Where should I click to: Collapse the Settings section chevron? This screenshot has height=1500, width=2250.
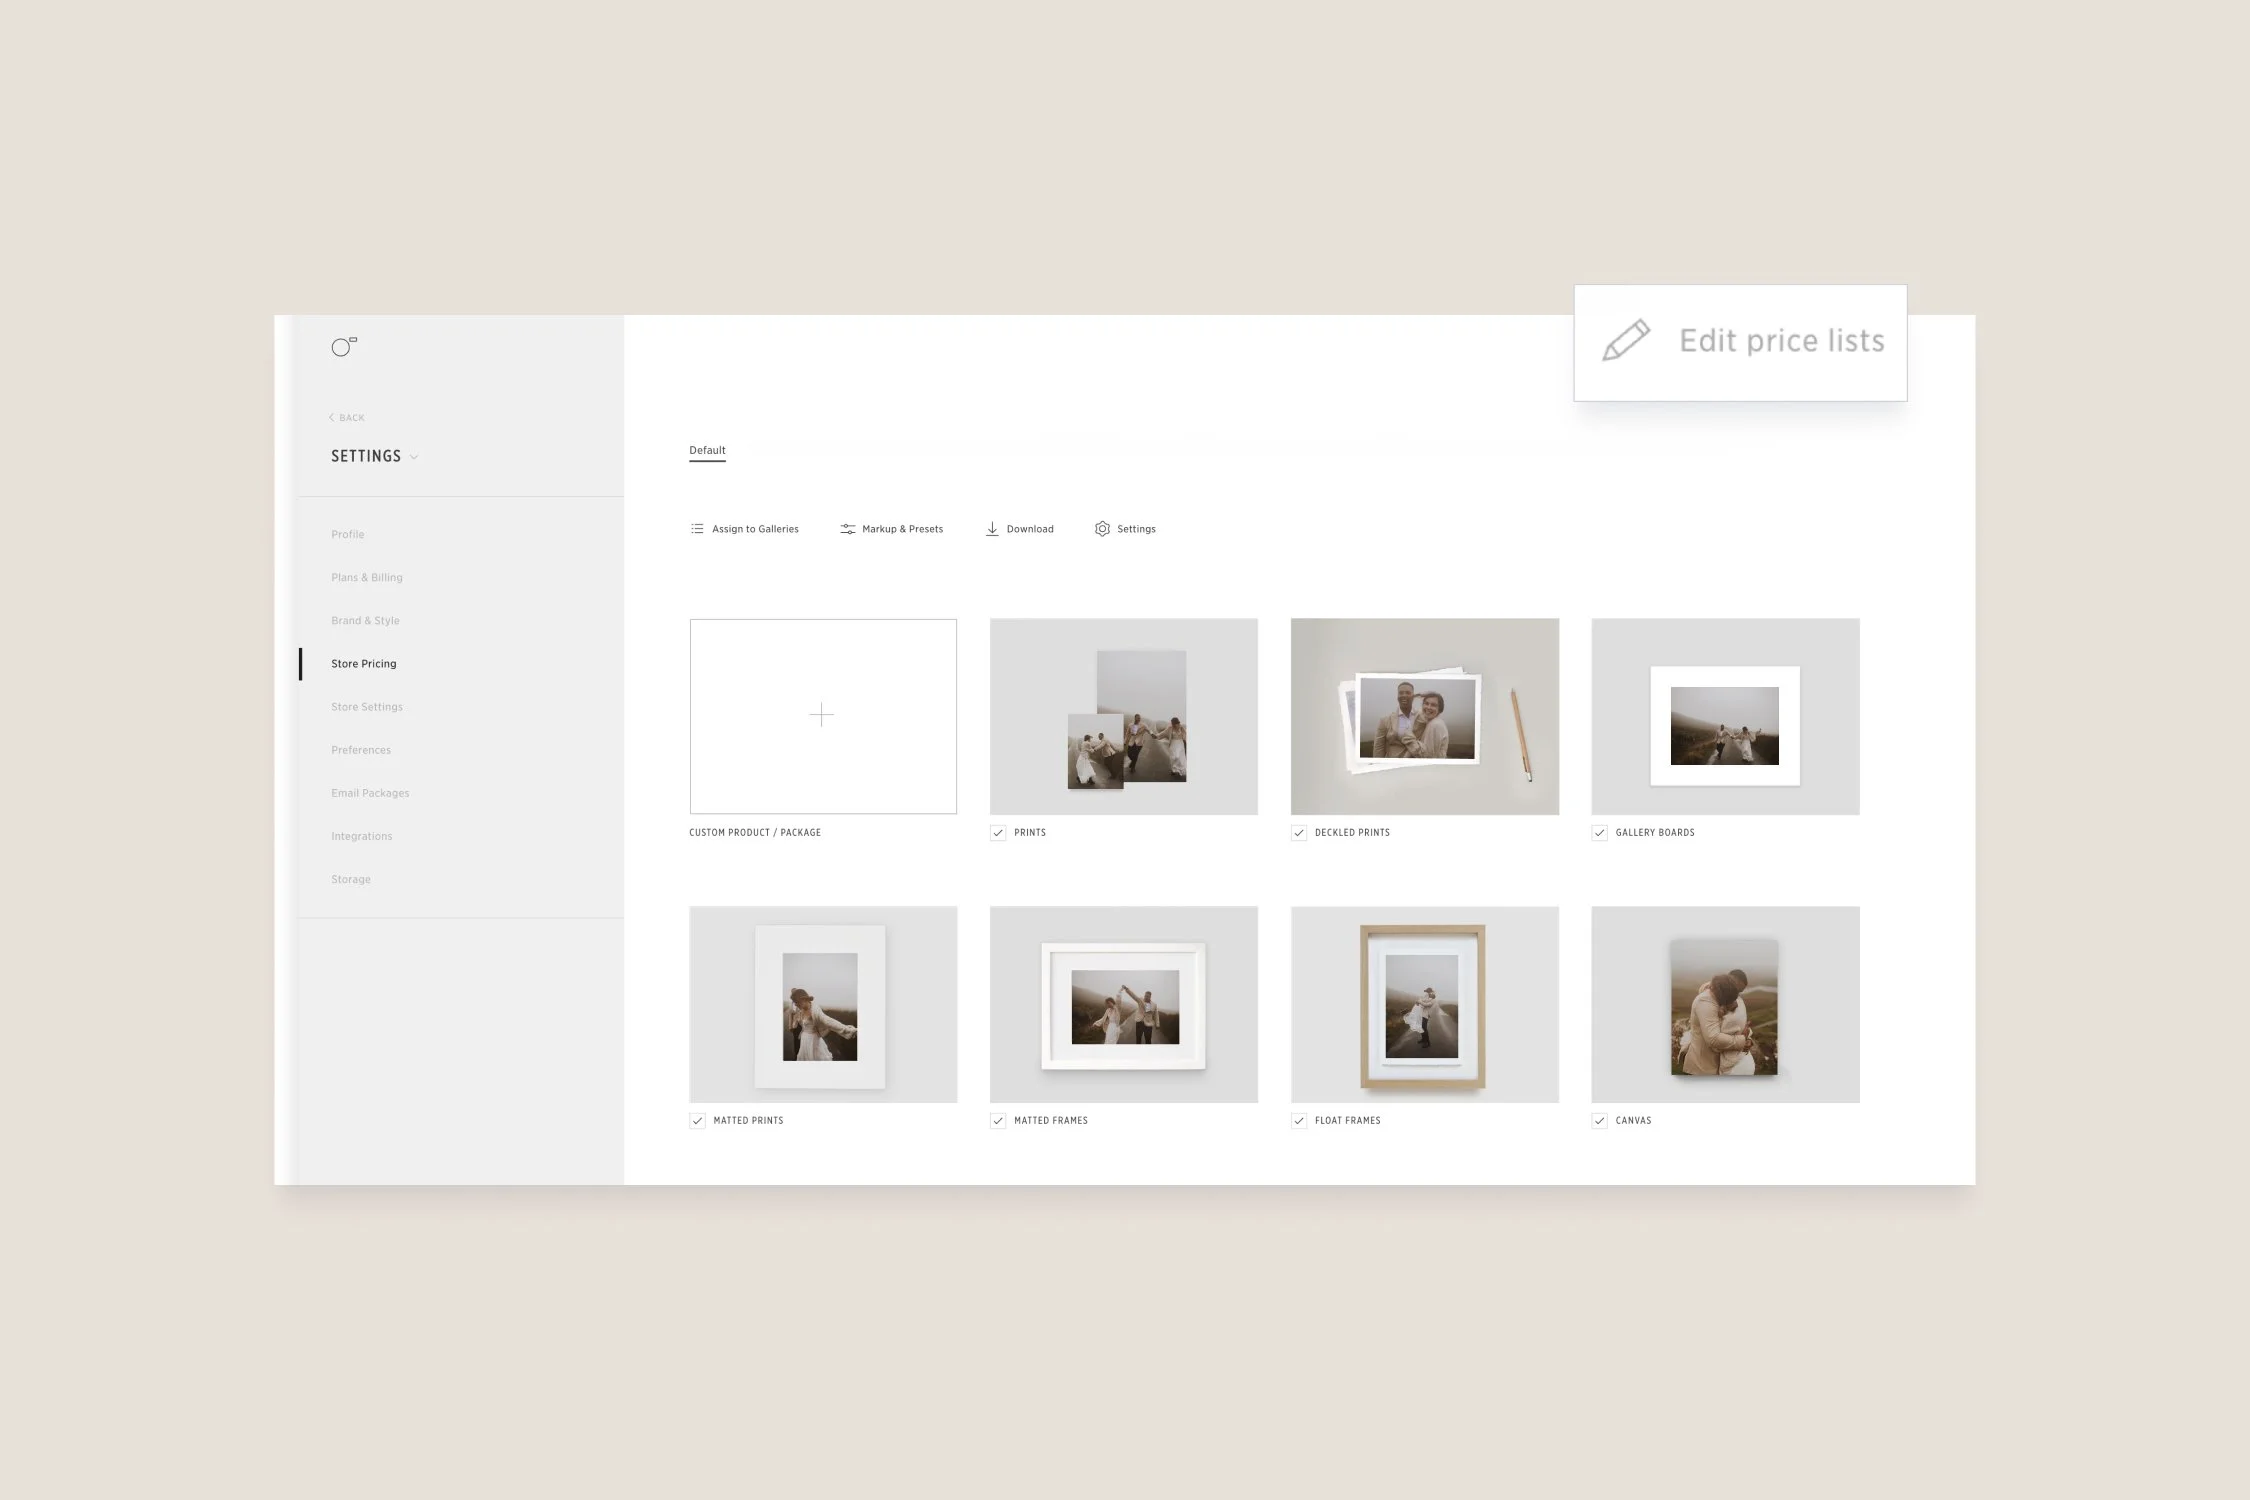[417, 457]
